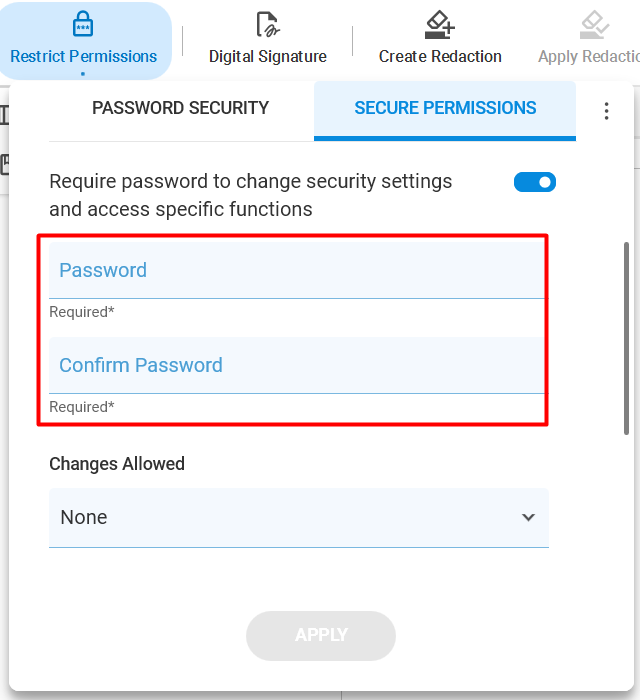Open the Changes Allowed None dropdown
640x700 pixels.
click(299, 517)
